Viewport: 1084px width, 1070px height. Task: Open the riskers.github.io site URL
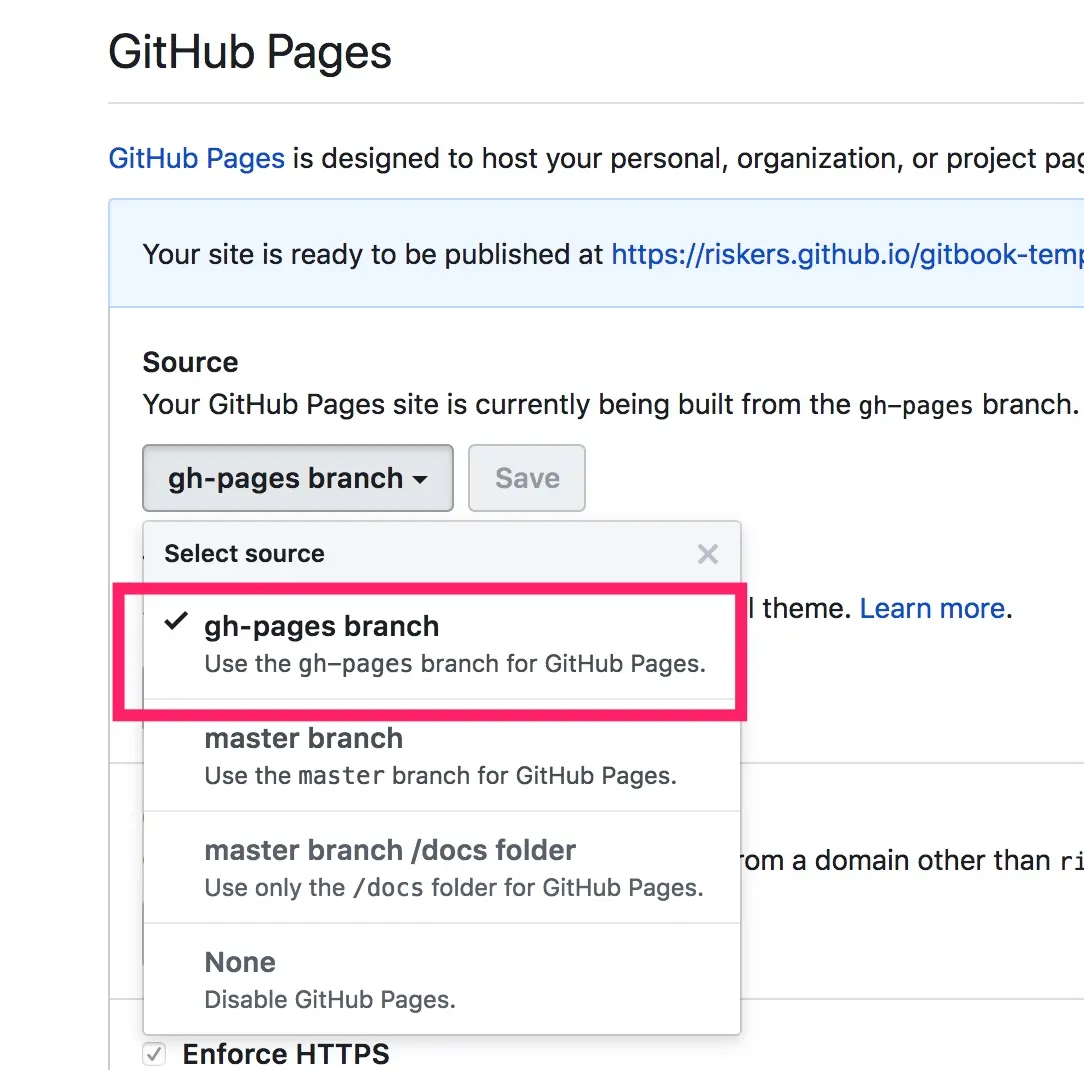848,255
